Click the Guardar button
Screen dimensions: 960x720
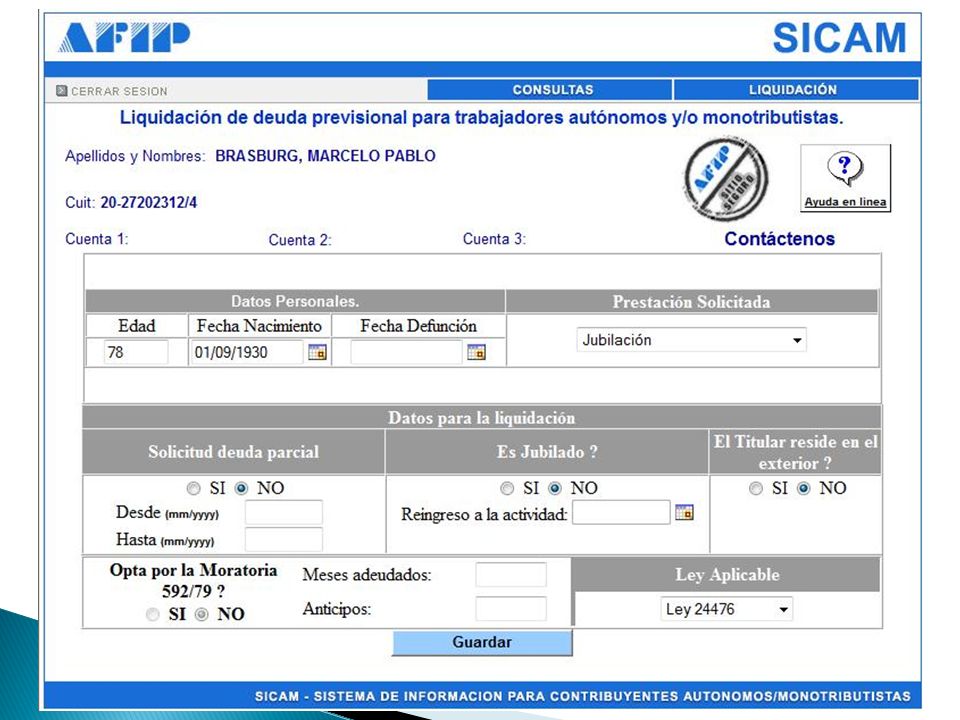[x=482, y=642]
